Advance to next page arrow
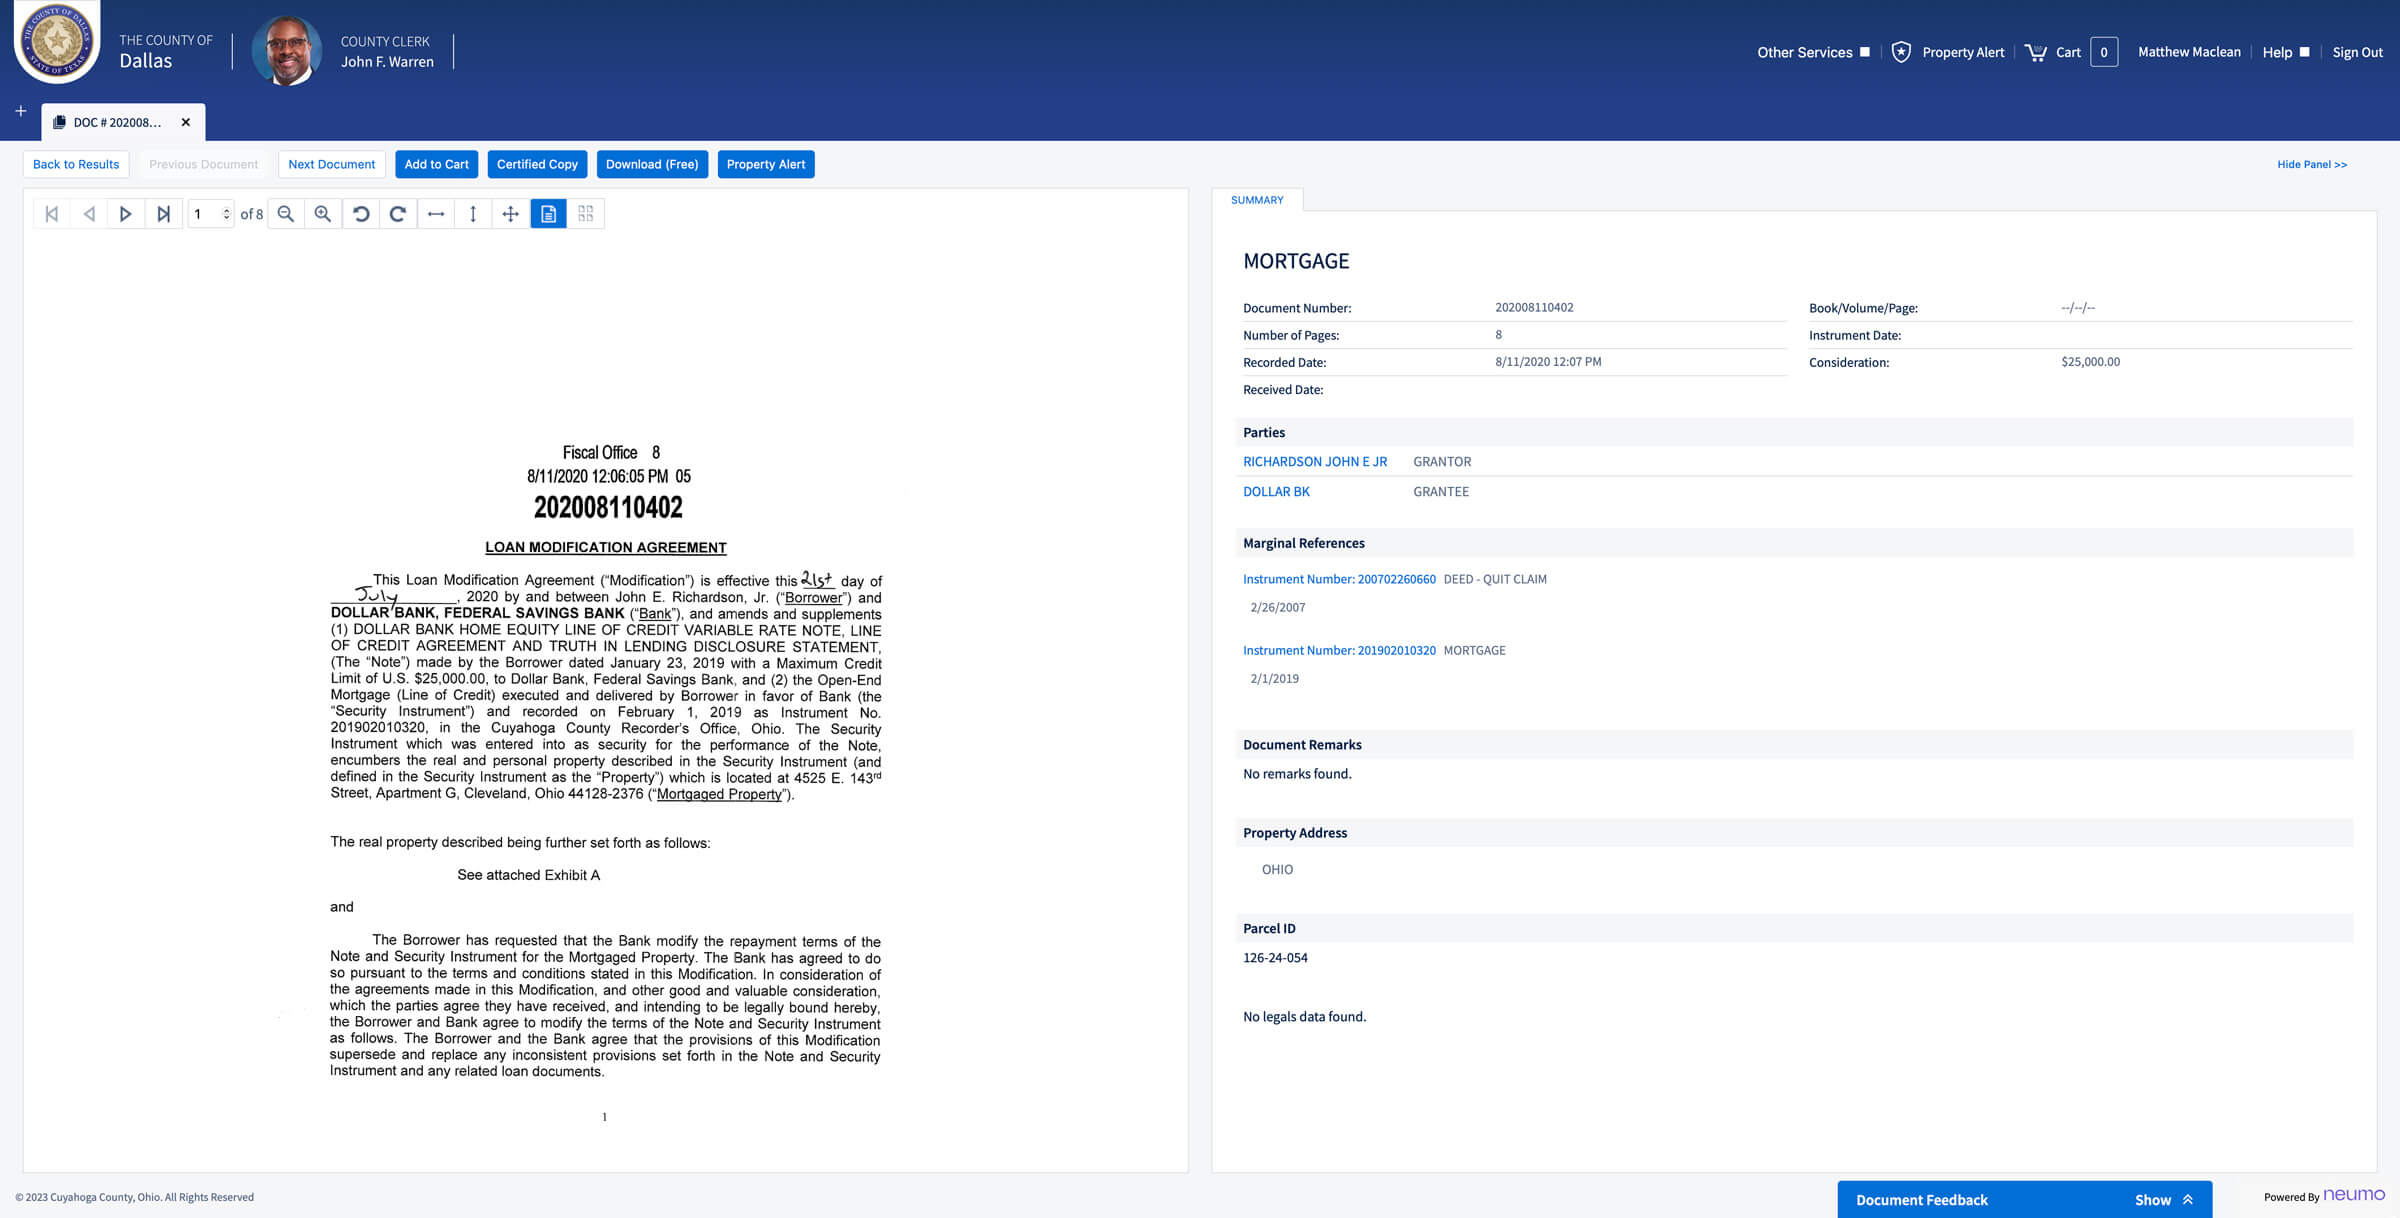 [x=126, y=214]
